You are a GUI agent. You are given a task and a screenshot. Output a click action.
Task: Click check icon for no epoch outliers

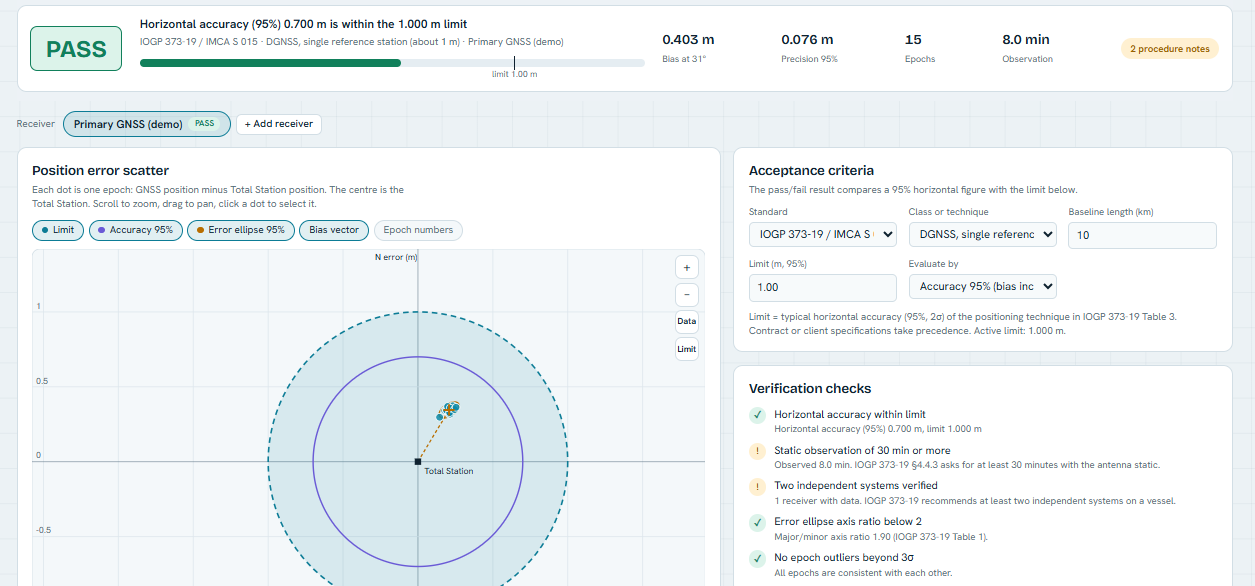pyautogui.click(x=758, y=558)
